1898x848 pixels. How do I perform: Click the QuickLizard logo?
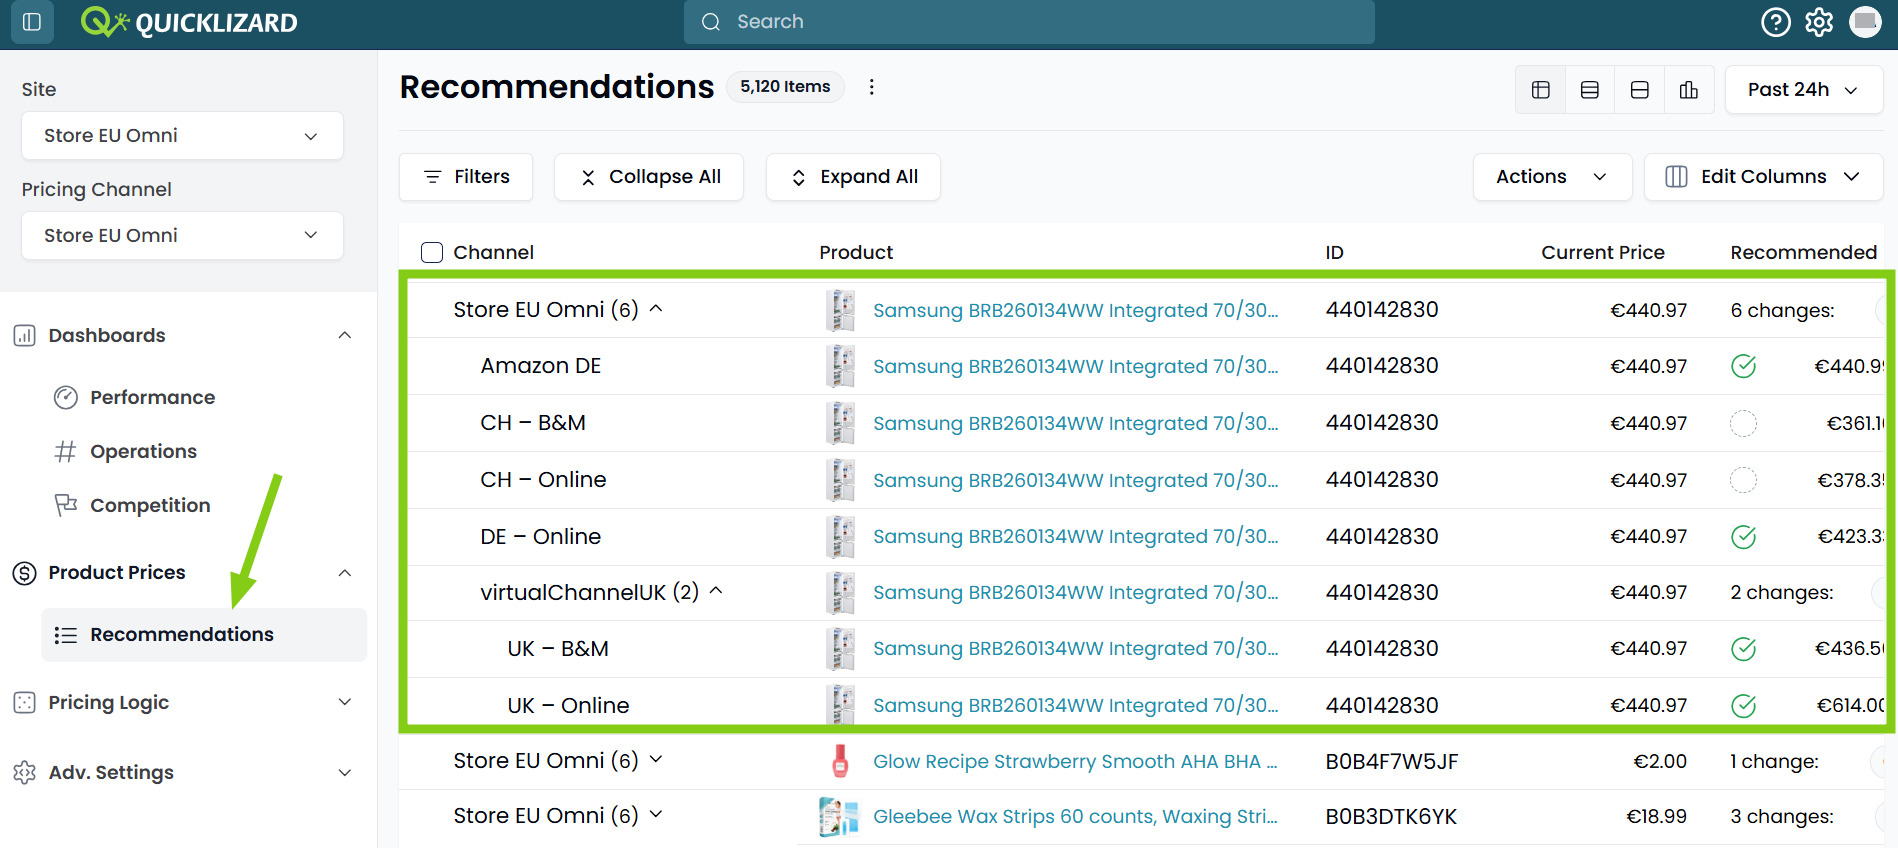189,22
